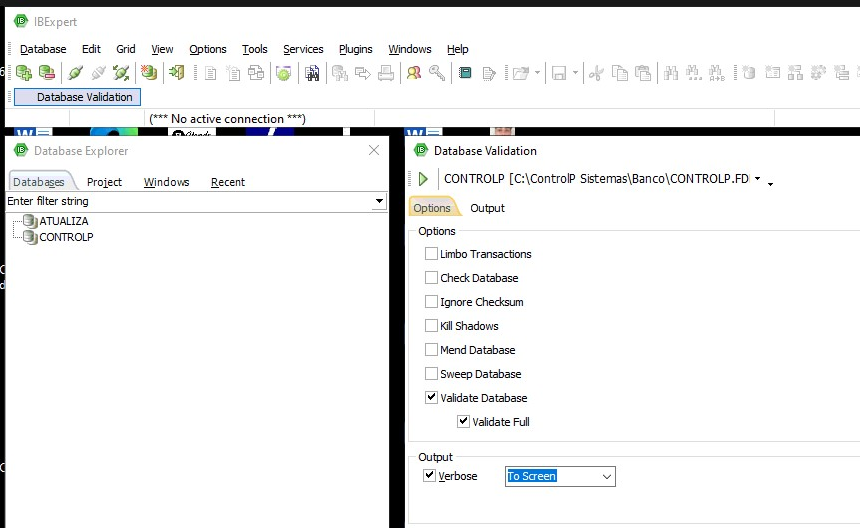Click the greyed overlapping windows icon
This screenshot has width=860, height=528.
[256, 73]
